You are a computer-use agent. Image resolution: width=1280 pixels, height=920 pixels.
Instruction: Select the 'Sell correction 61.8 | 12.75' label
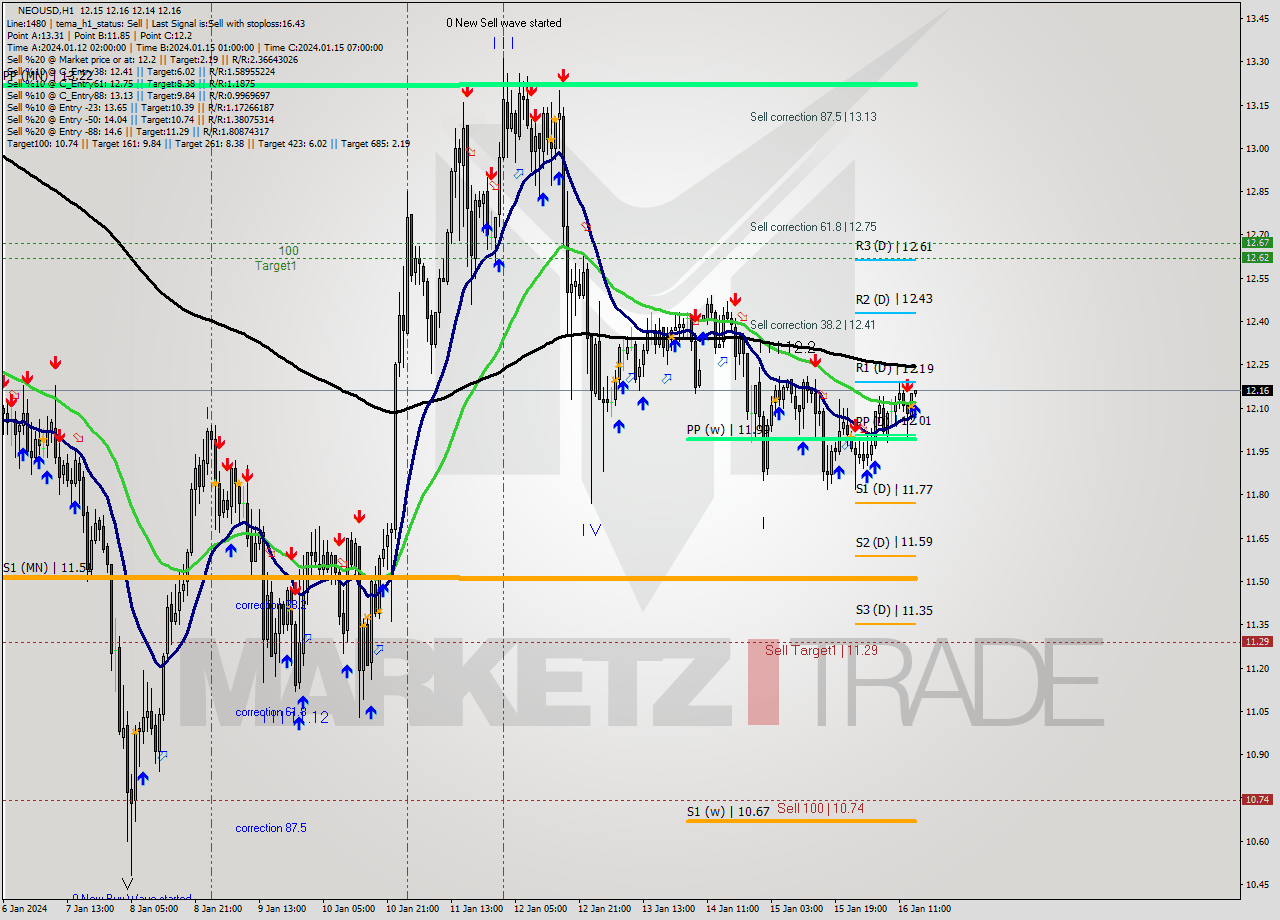click(813, 227)
